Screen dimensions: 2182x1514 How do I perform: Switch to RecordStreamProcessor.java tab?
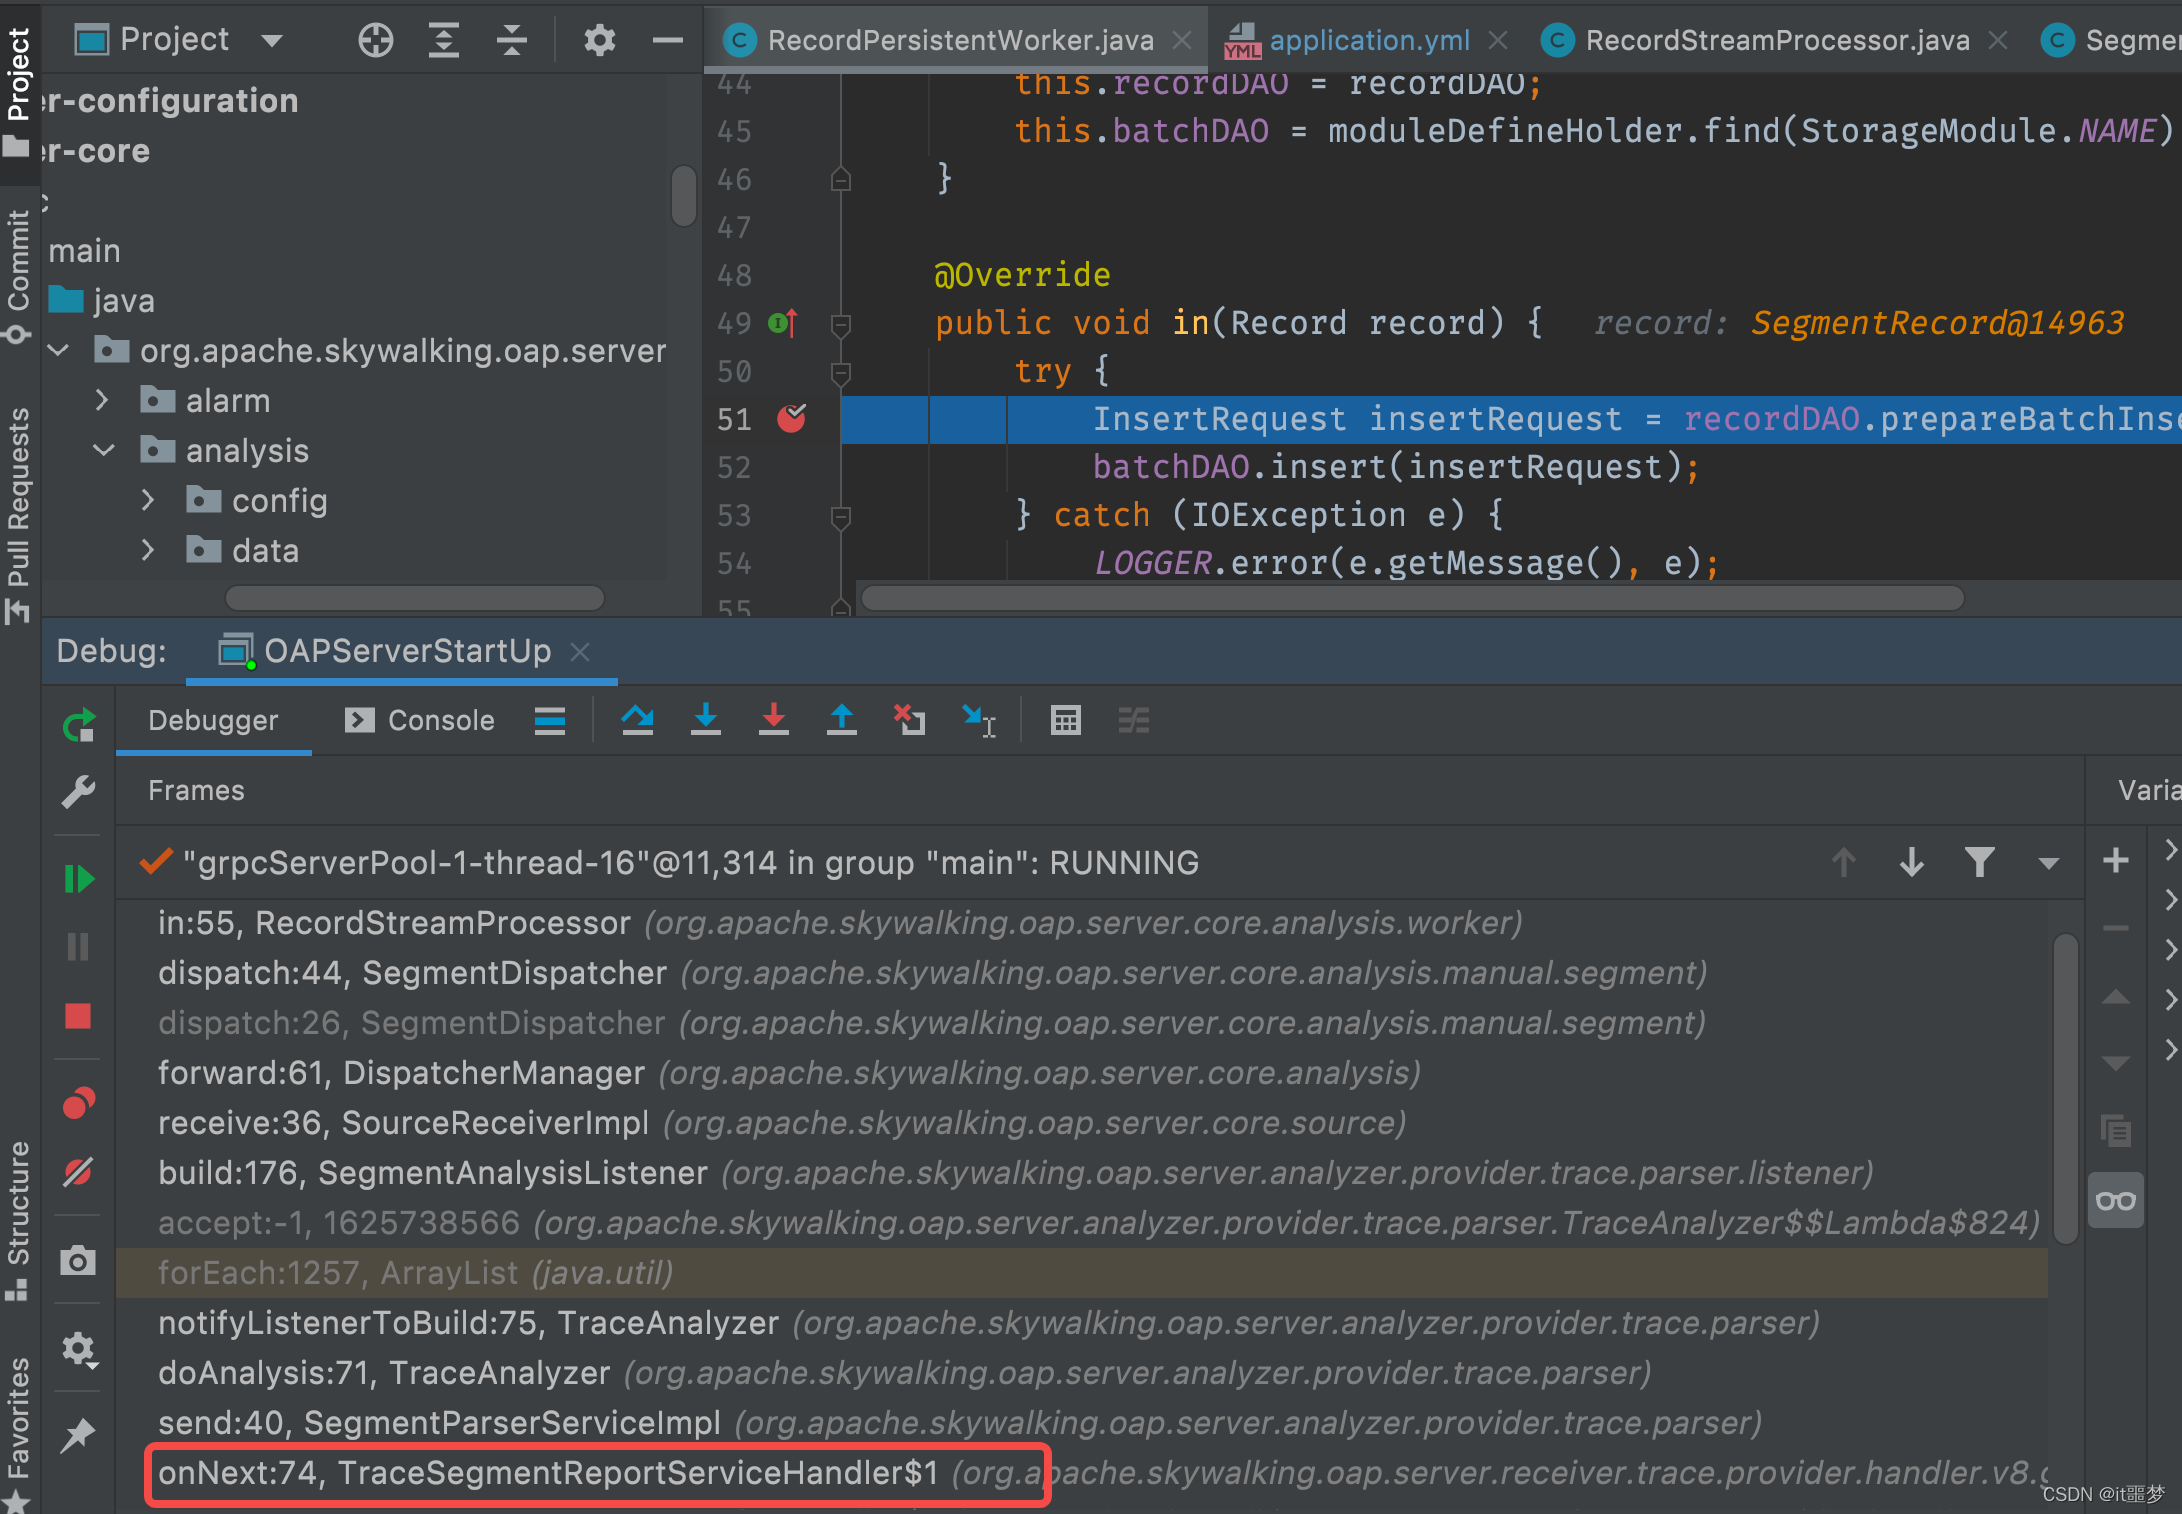[x=1776, y=40]
